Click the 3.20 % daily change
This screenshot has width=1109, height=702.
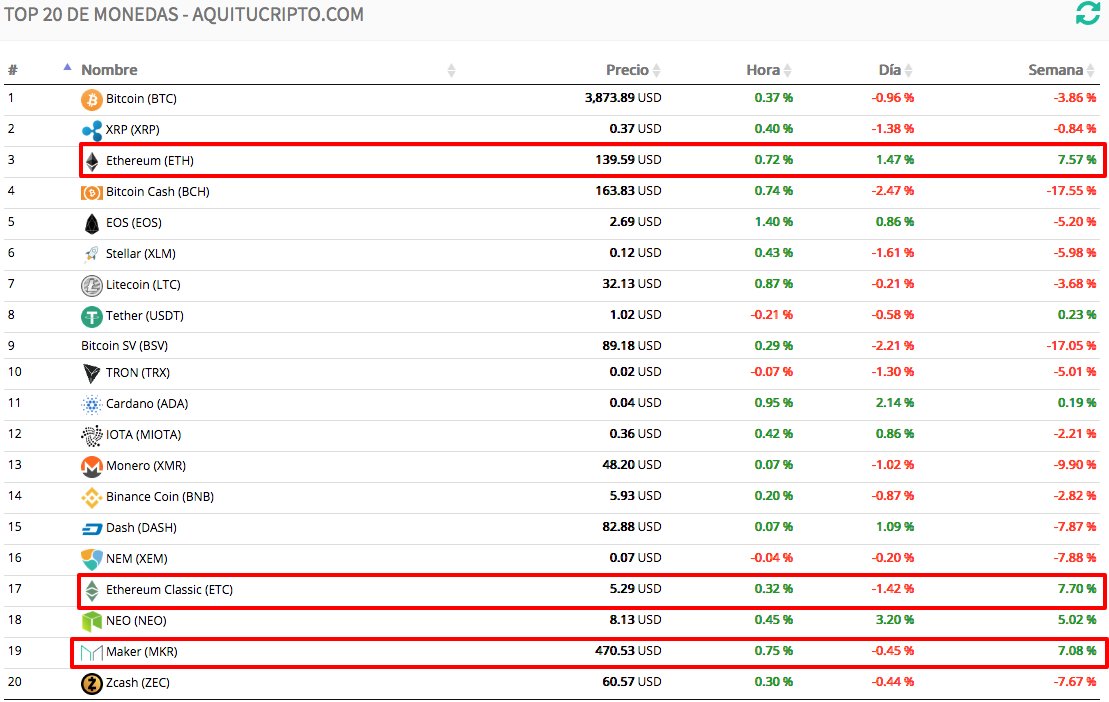pyautogui.click(x=895, y=621)
